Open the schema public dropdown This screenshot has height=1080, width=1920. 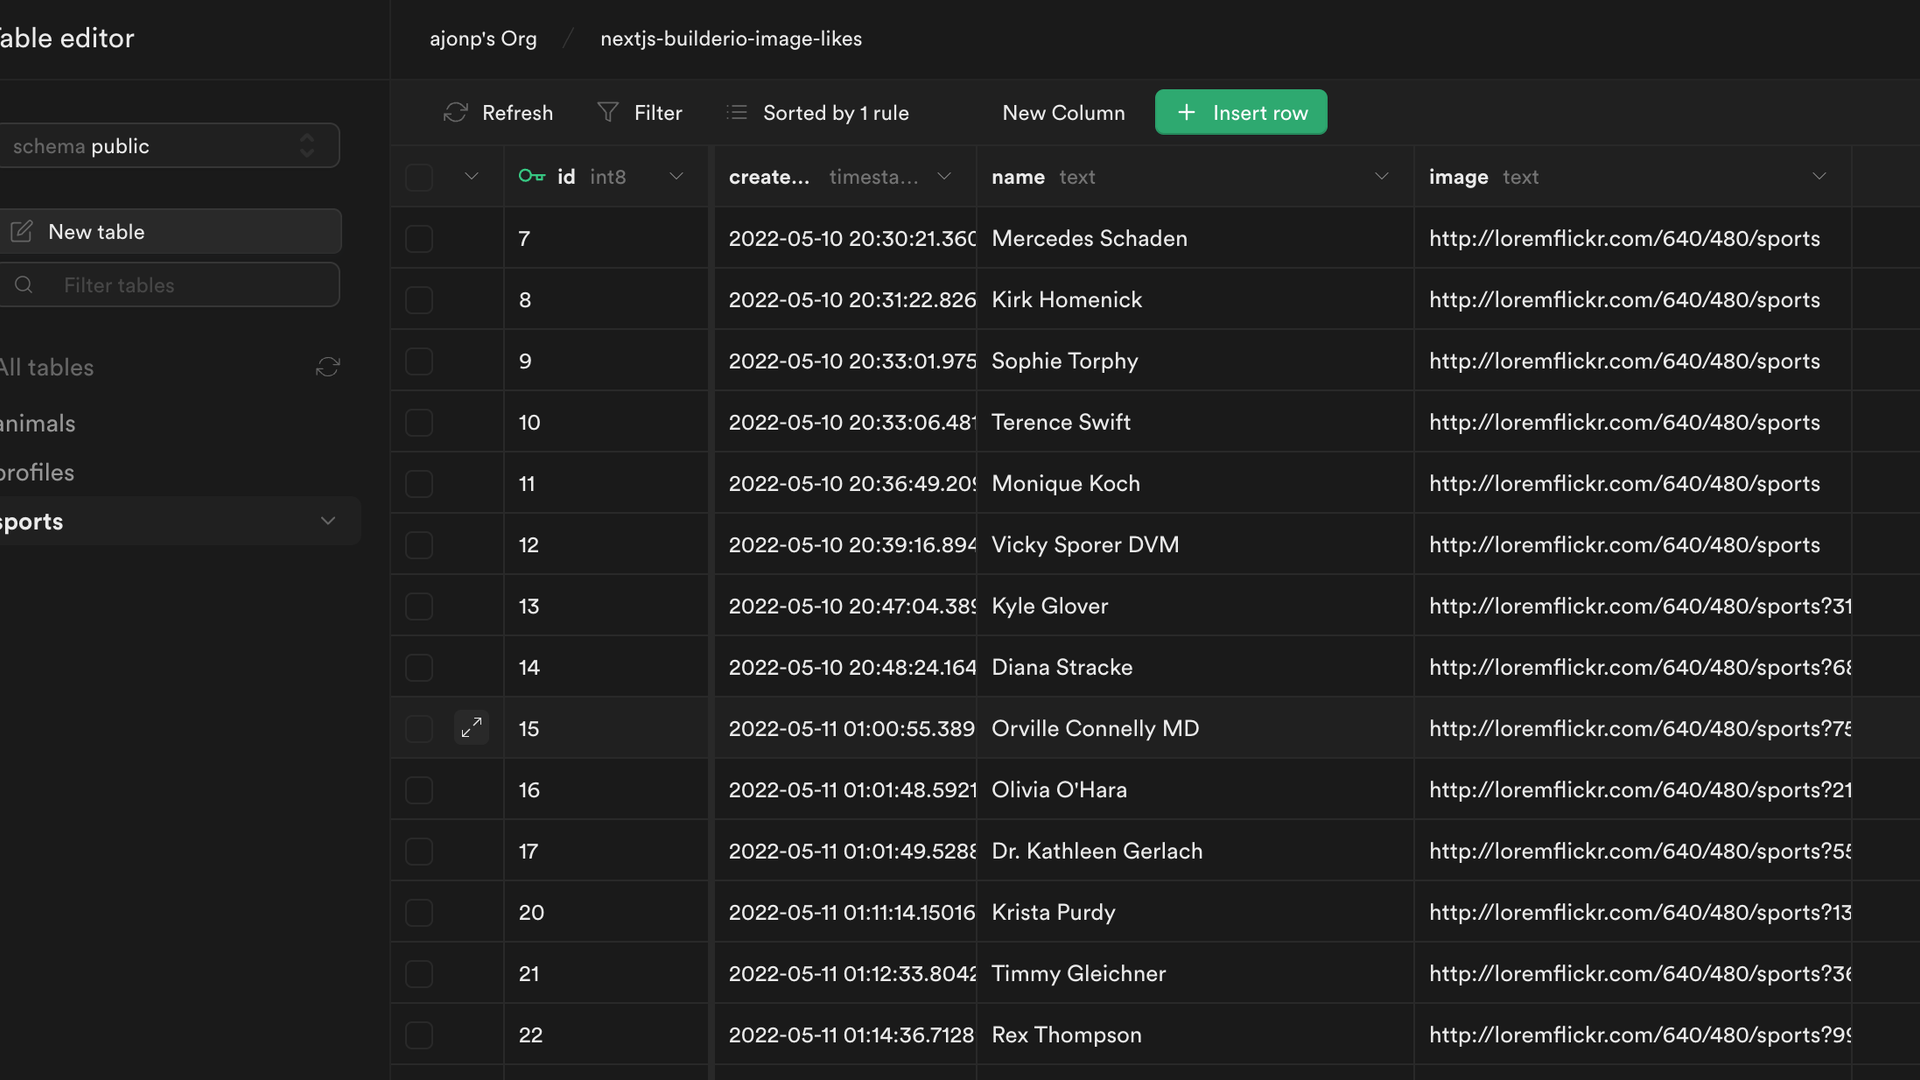click(170, 146)
